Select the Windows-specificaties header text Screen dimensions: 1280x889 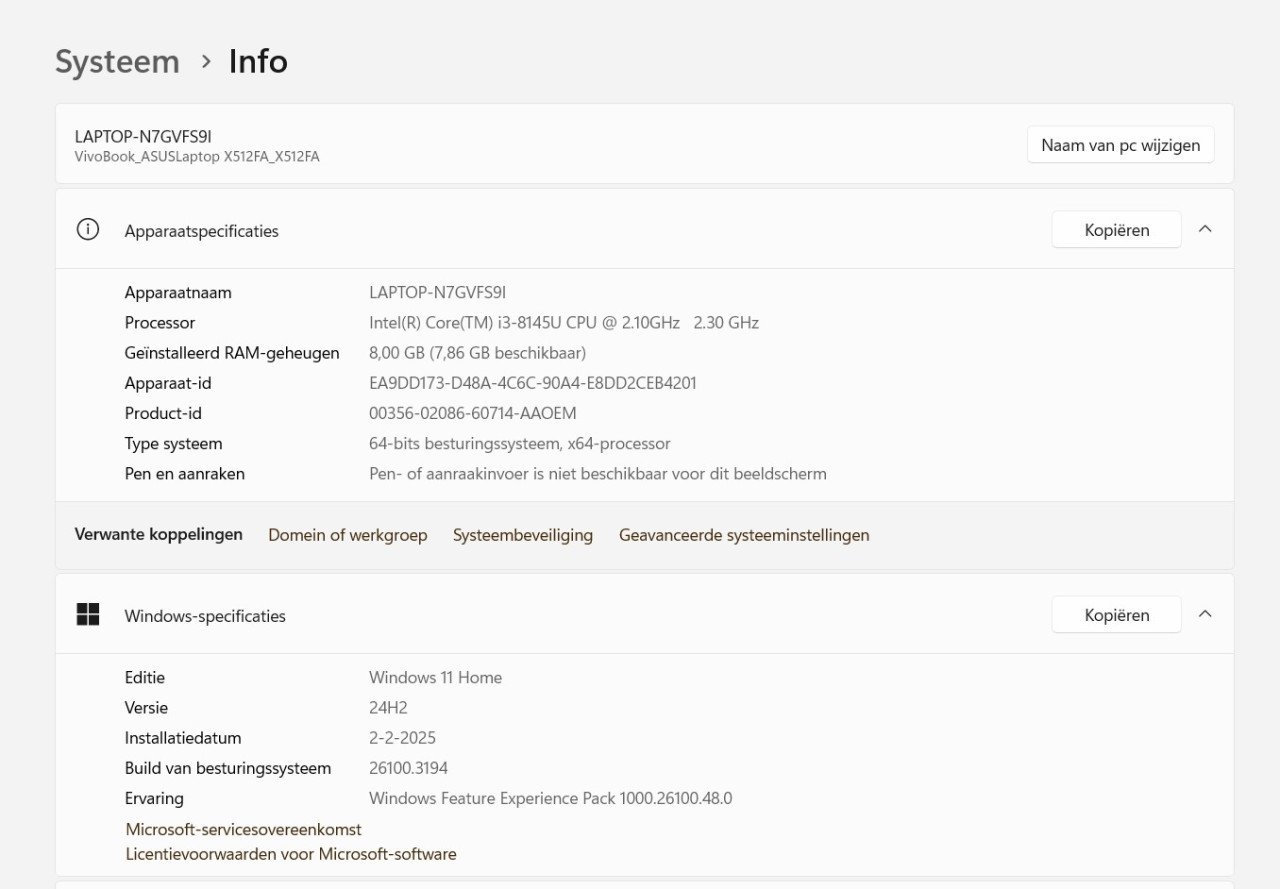[x=205, y=616]
